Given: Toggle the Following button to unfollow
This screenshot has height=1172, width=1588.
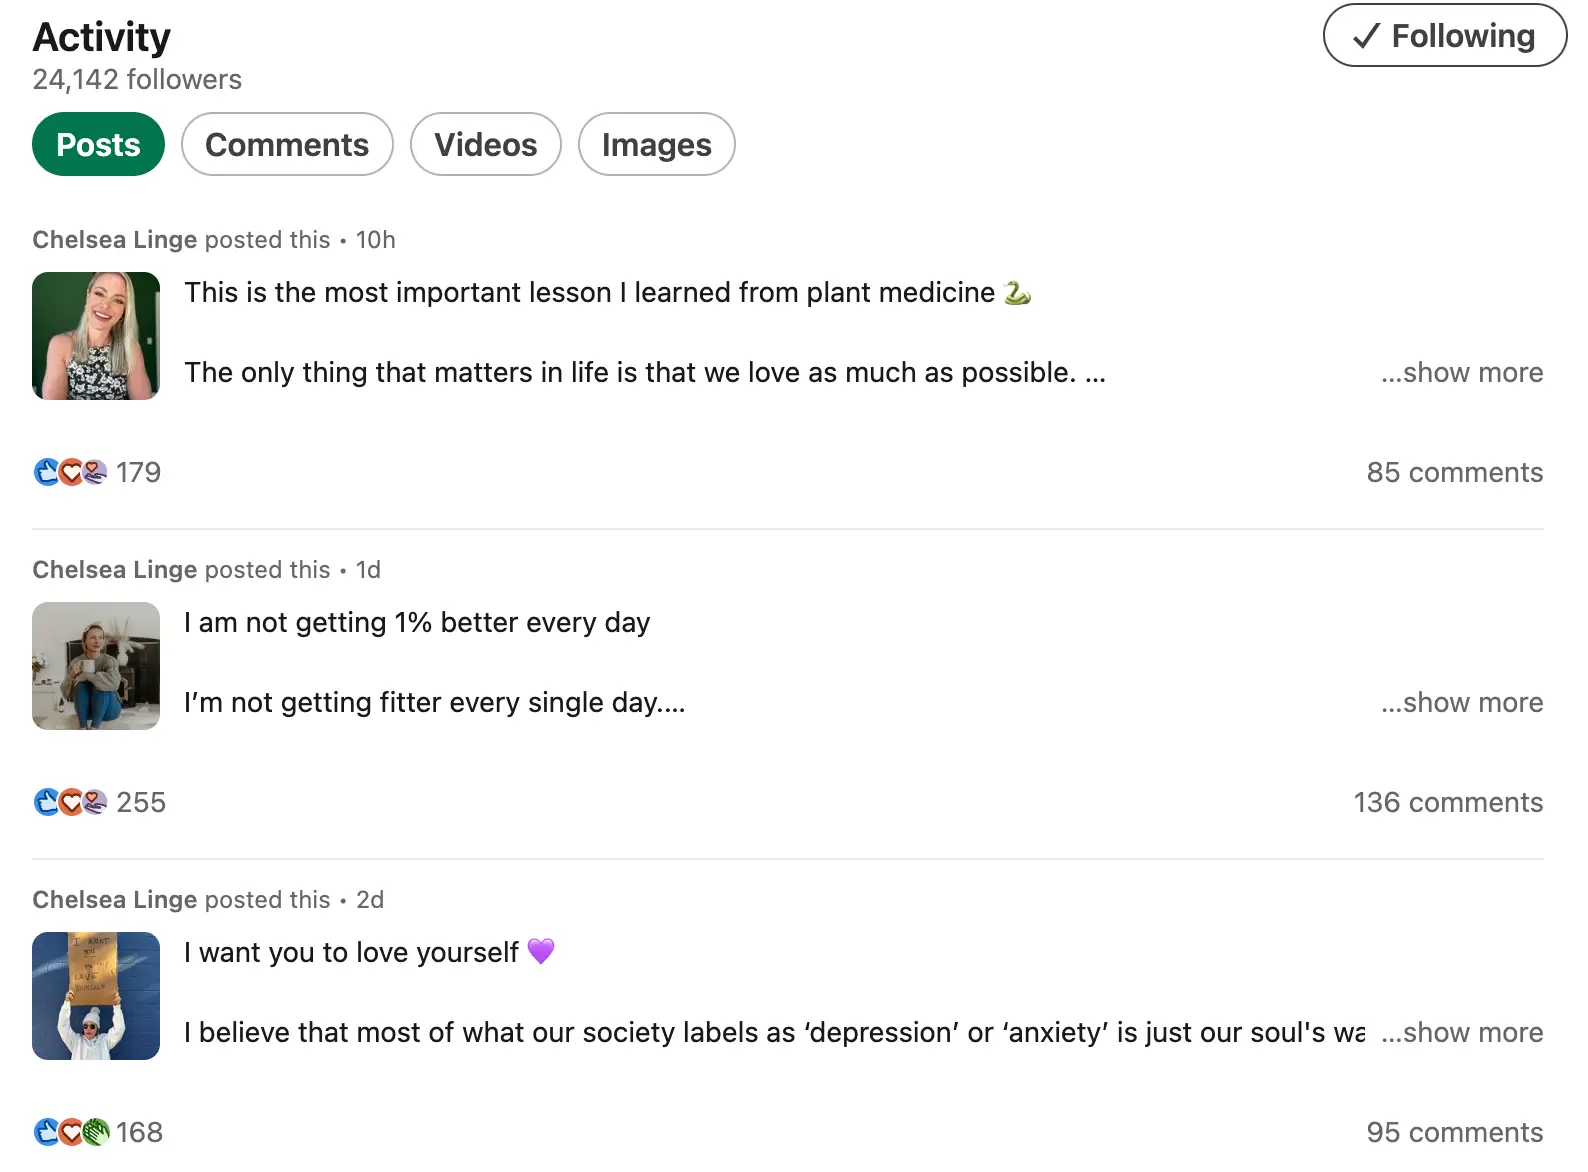Looking at the screenshot, I should tap(1444, 36).
